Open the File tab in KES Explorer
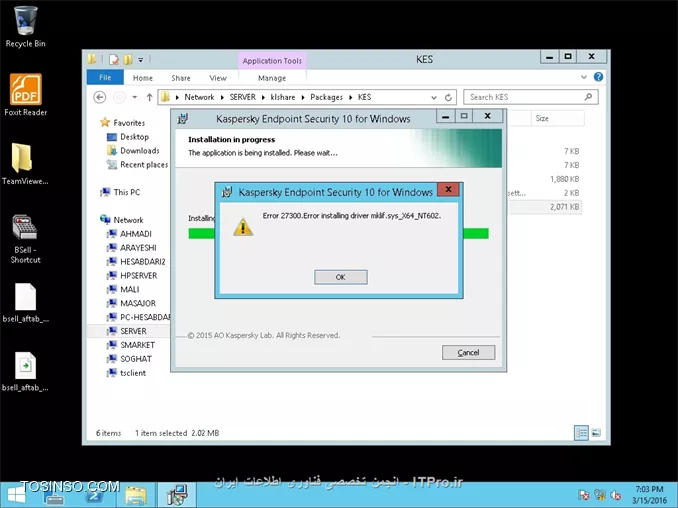 click(105, 77)
